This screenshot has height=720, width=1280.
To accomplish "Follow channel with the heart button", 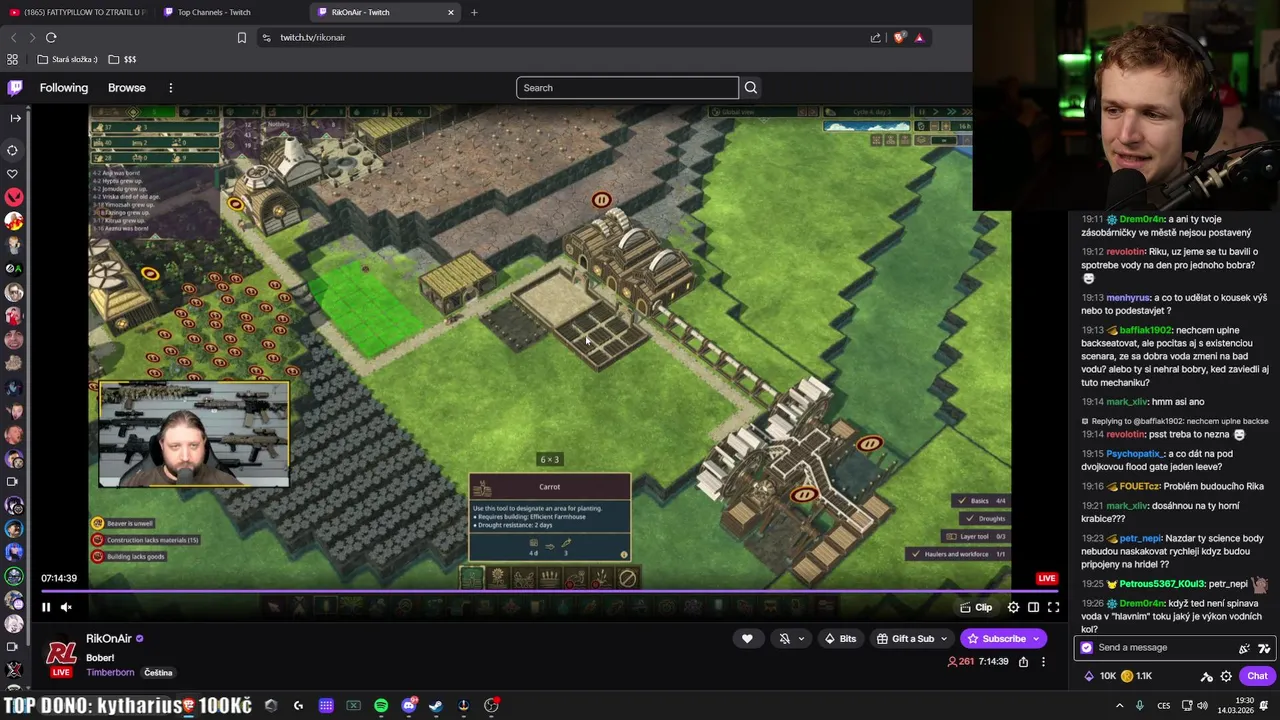I will tap(747, 639).
